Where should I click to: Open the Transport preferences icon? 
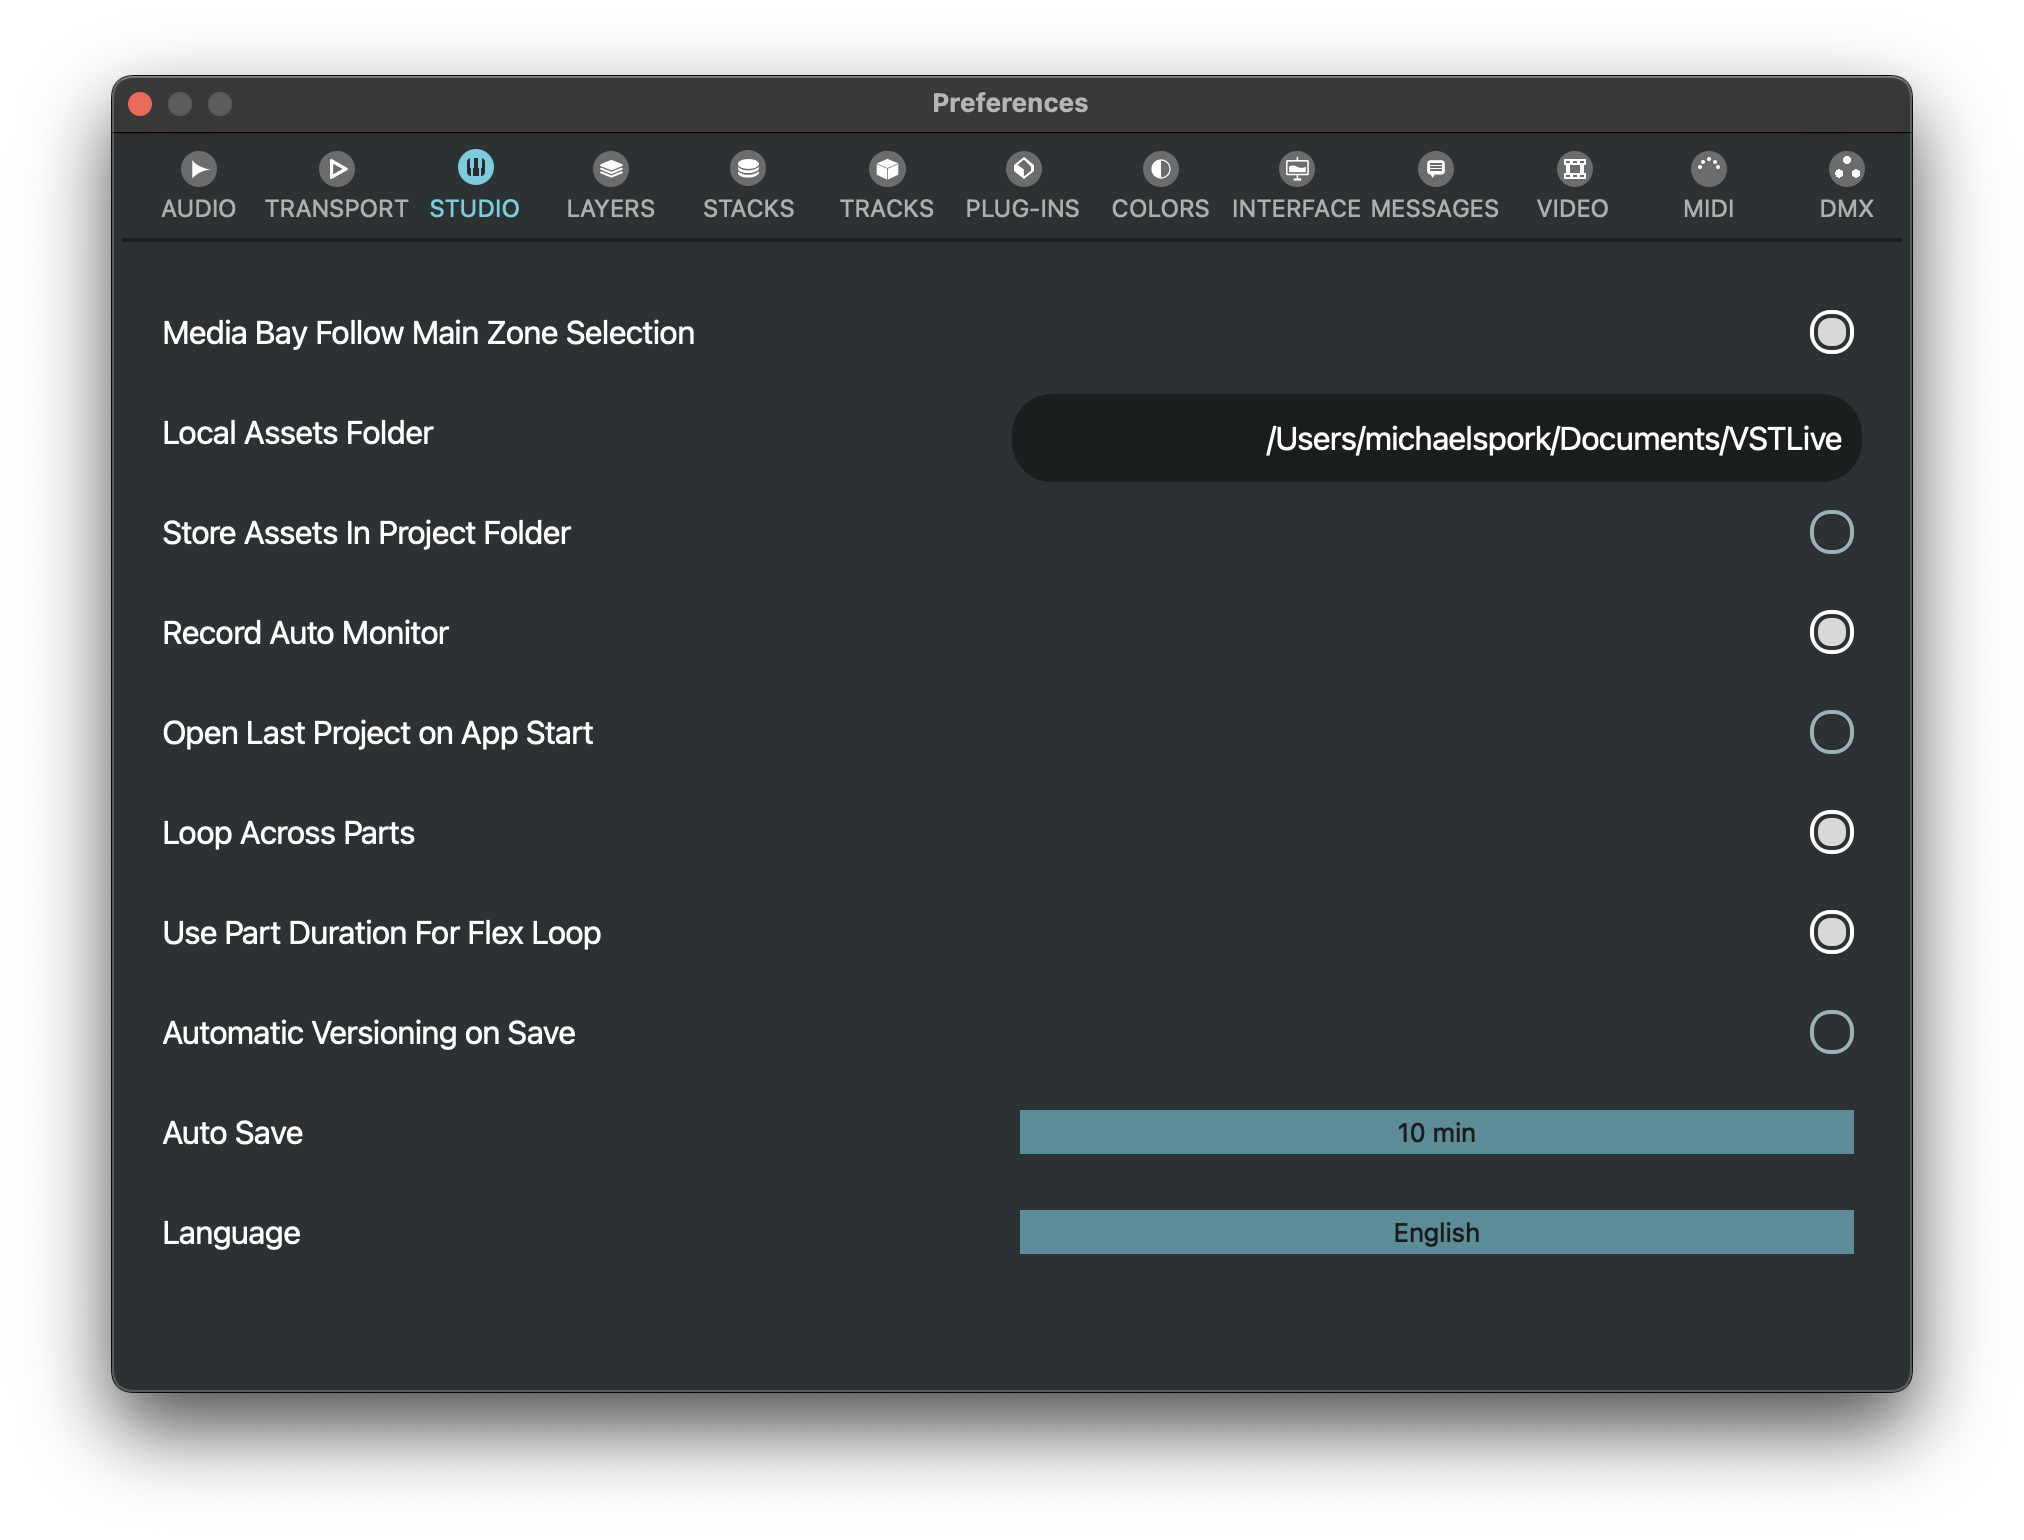coord(337,169)
